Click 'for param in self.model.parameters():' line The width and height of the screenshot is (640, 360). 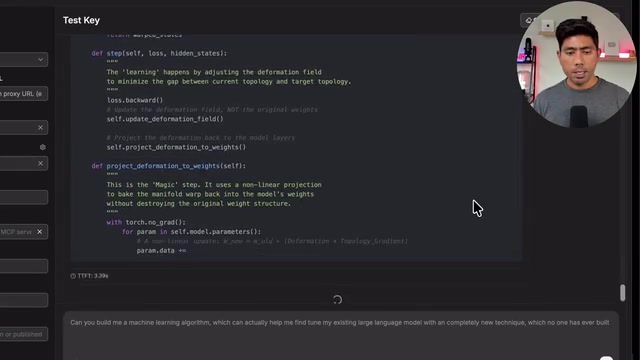pyautogui.click(x=191, y=232)
